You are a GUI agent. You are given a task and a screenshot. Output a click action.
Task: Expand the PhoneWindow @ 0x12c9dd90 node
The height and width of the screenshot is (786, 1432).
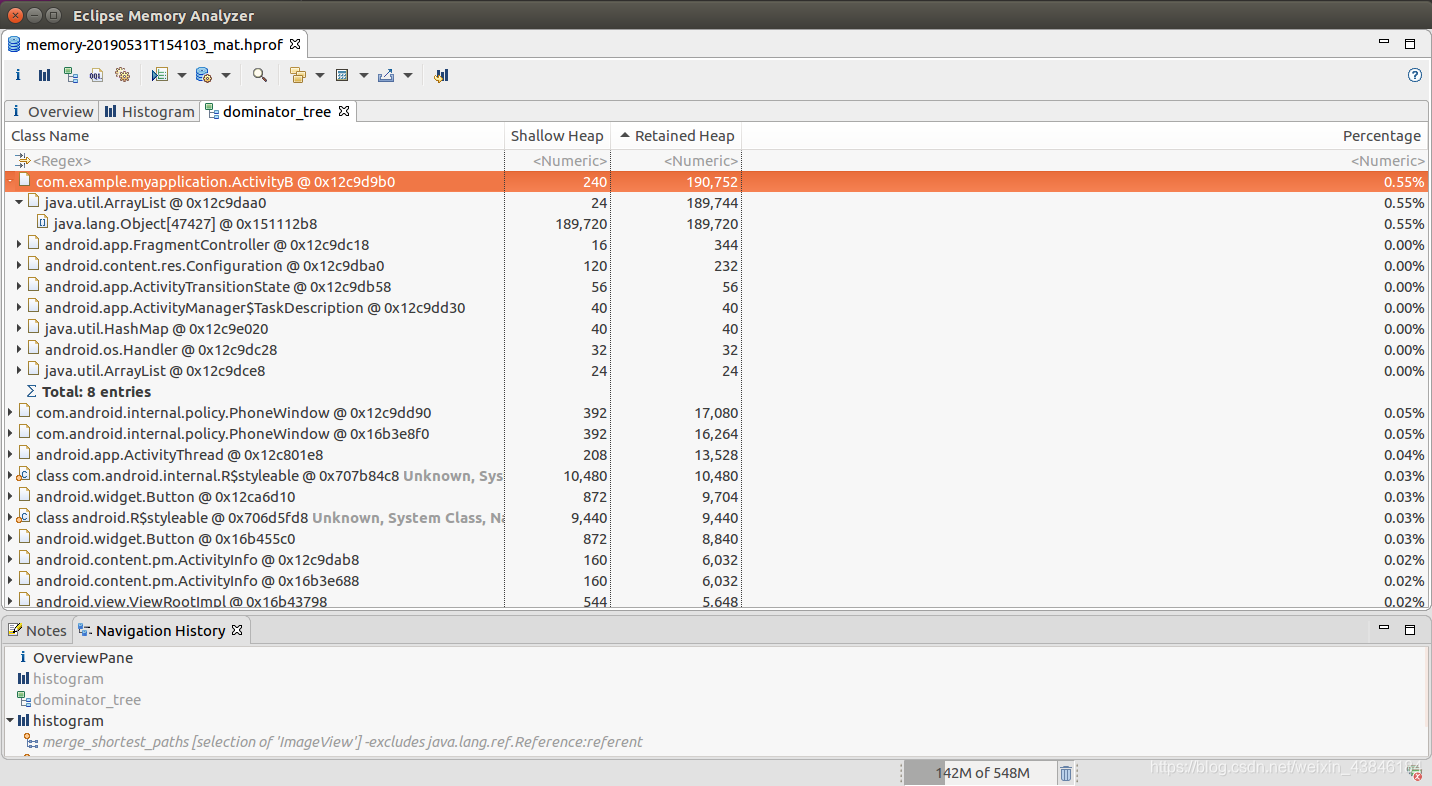click(10, 413)
